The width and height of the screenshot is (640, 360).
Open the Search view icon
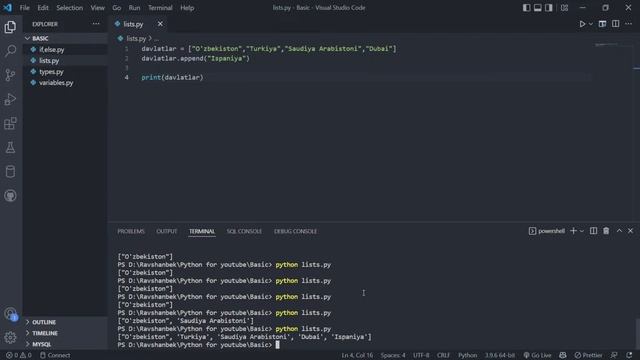tap(10, 51)
